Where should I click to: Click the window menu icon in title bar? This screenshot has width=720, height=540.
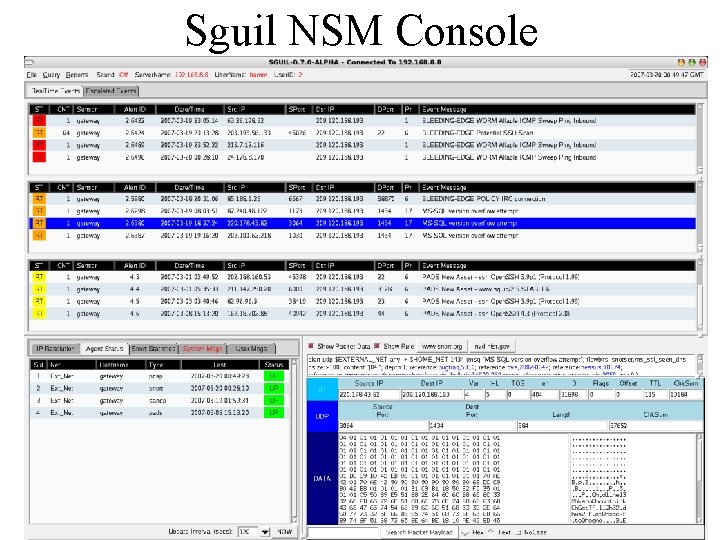(29, 62)
